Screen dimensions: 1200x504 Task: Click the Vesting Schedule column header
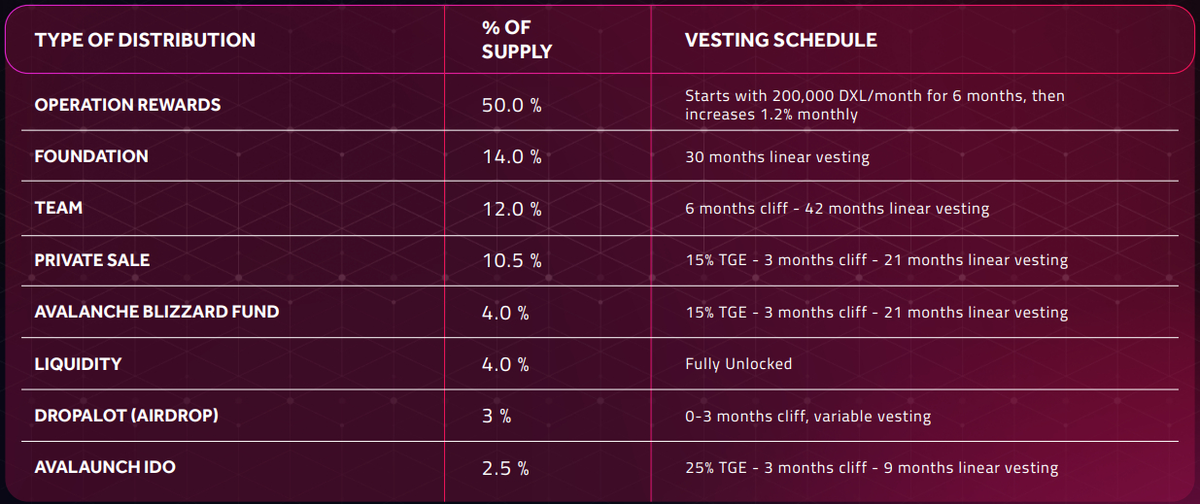[x=780, y=41]
